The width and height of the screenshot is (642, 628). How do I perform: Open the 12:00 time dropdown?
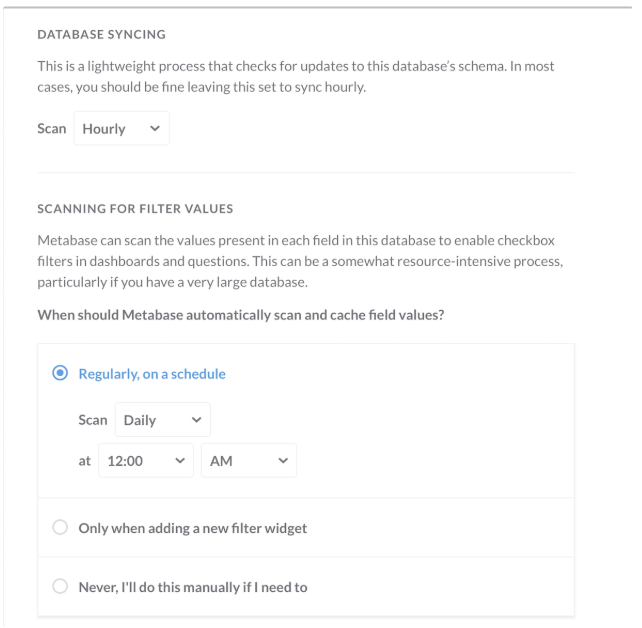(145, 461)
